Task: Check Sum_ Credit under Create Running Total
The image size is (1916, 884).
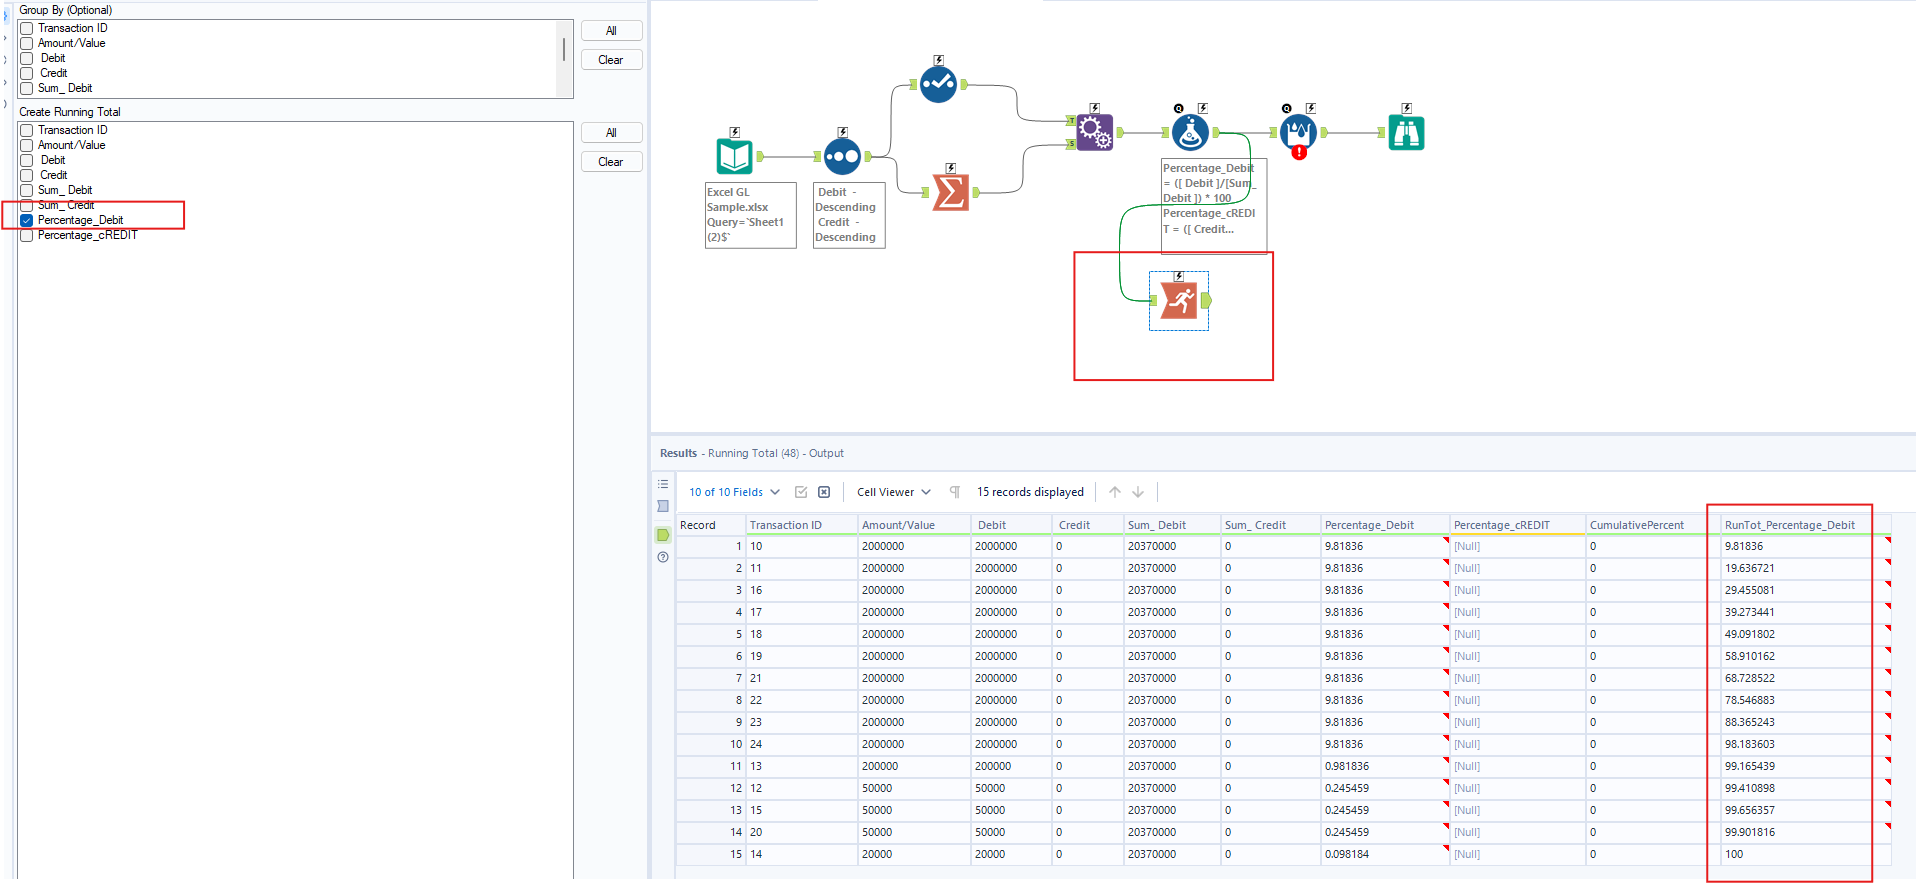Action: pos(27,205)
